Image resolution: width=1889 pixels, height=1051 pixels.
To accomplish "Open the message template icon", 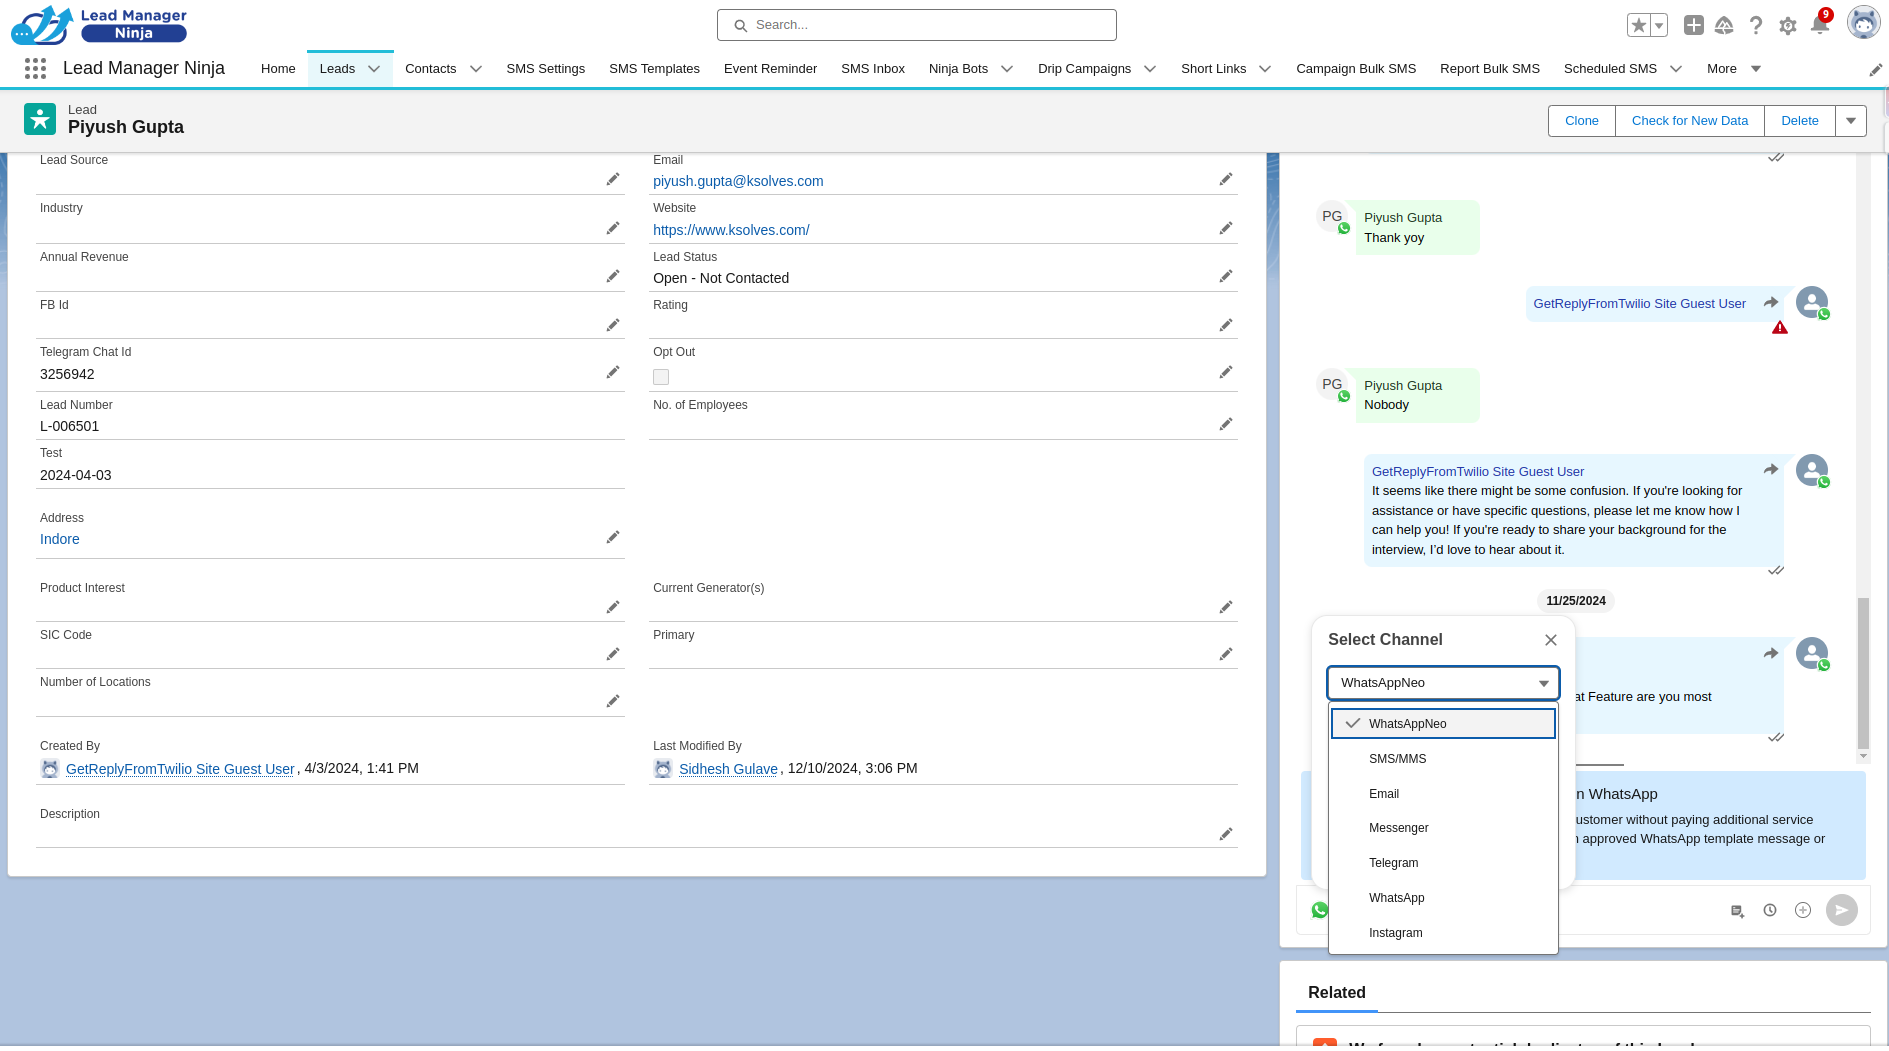I will coord(1737,911).
